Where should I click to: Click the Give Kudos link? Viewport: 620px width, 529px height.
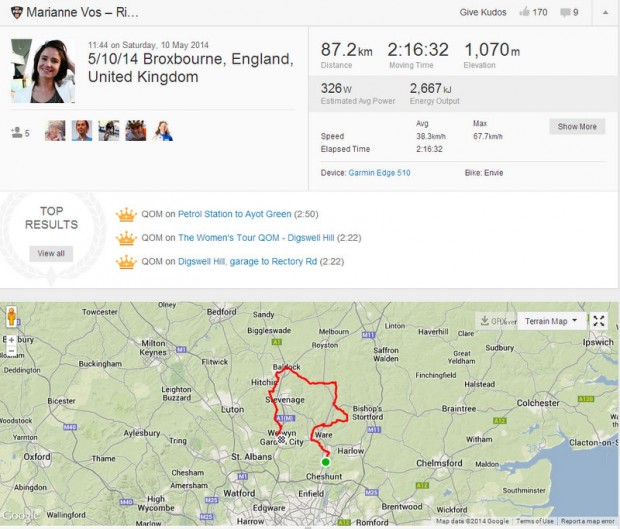point(479,13)
